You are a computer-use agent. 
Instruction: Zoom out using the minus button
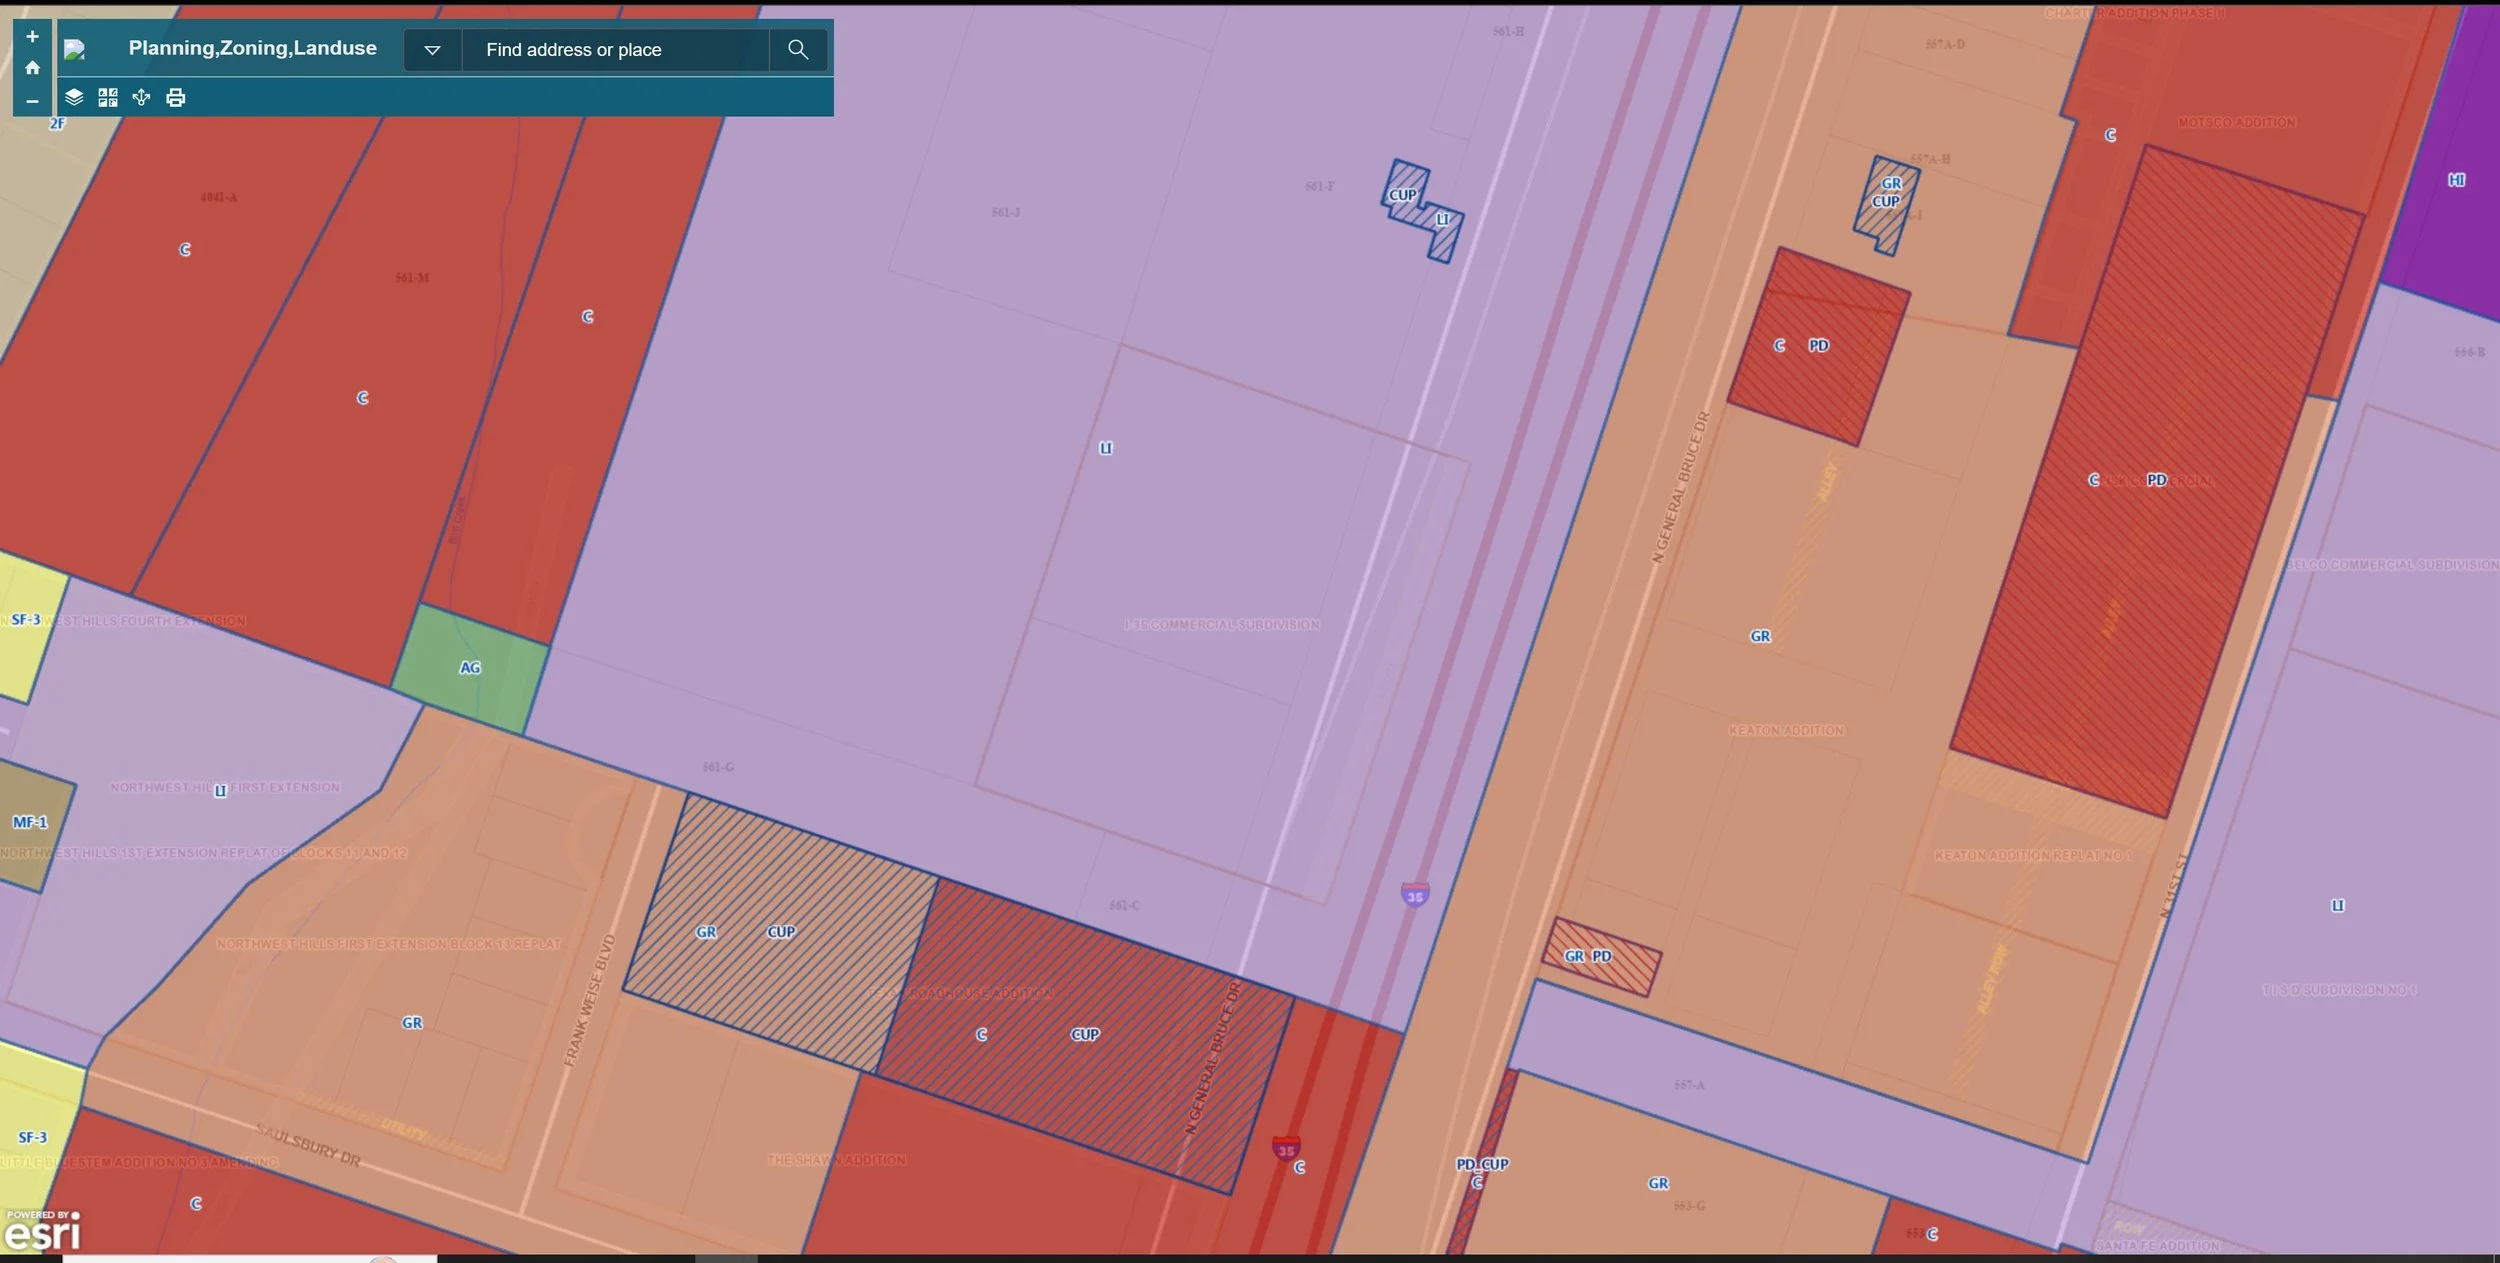coord(32,101)
